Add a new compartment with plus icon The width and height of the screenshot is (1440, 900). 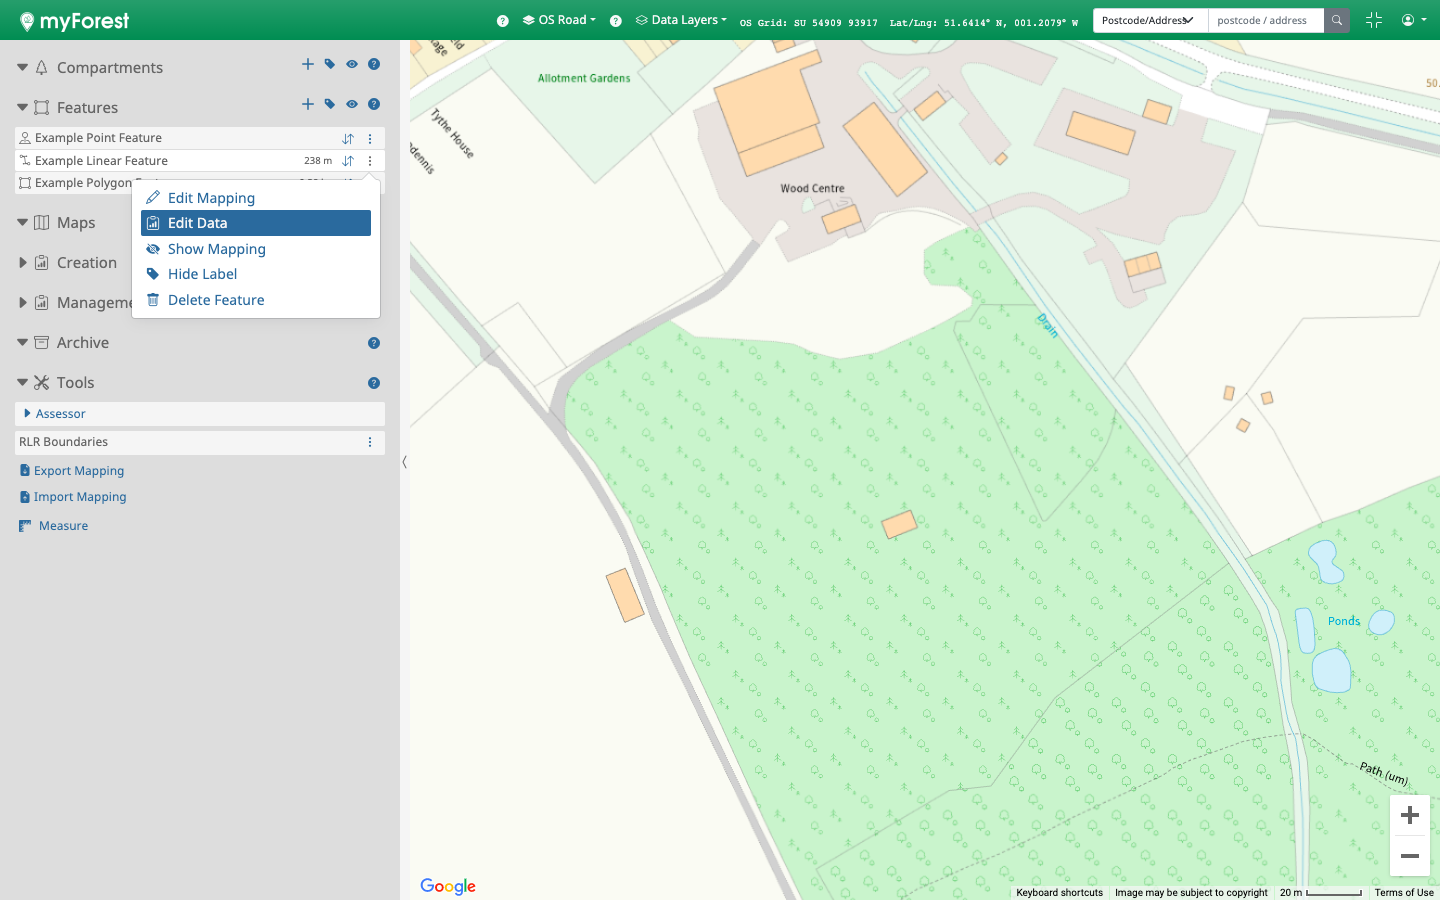(x=308, y=64)
